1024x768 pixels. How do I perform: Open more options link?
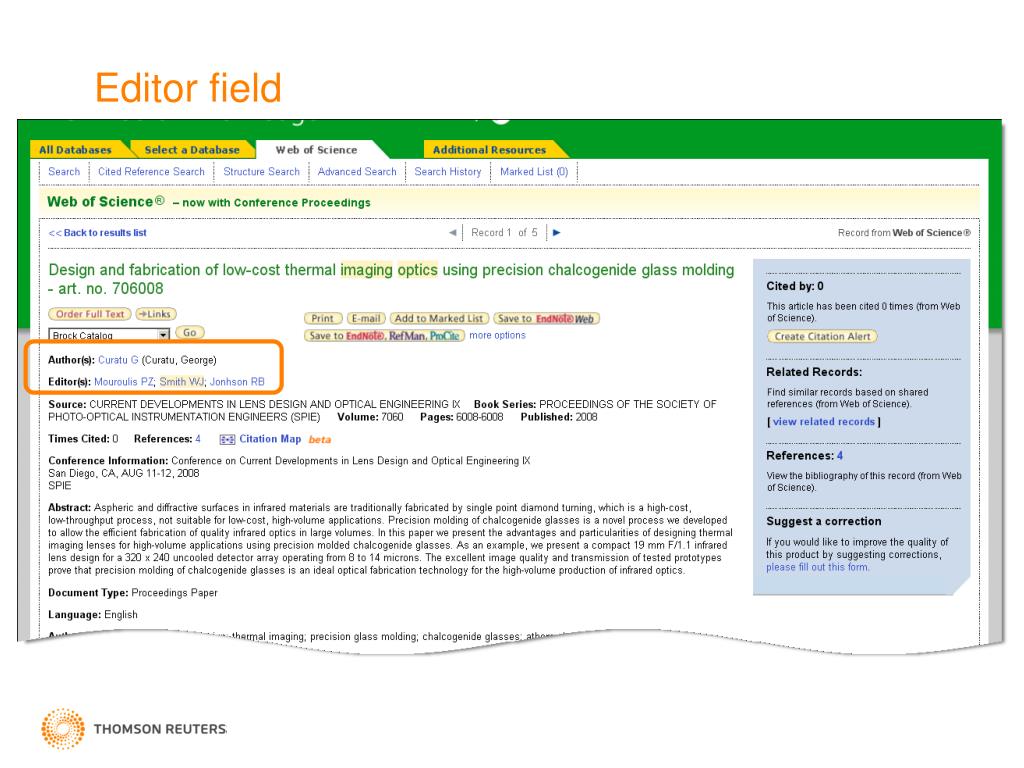point(497,336)
